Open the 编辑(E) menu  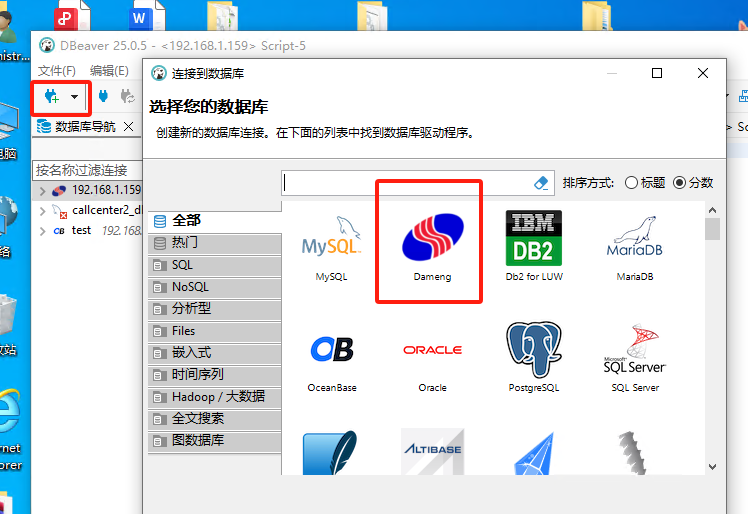click(x=109, y=71)
